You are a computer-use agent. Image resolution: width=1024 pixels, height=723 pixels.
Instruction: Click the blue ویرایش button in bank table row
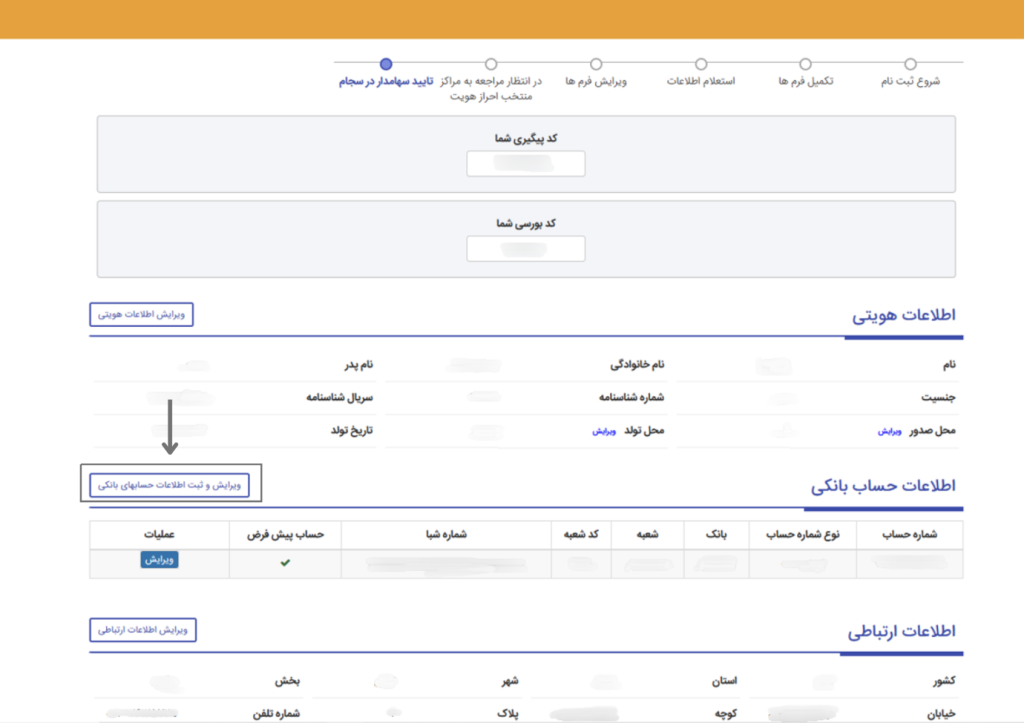point(159,560)
